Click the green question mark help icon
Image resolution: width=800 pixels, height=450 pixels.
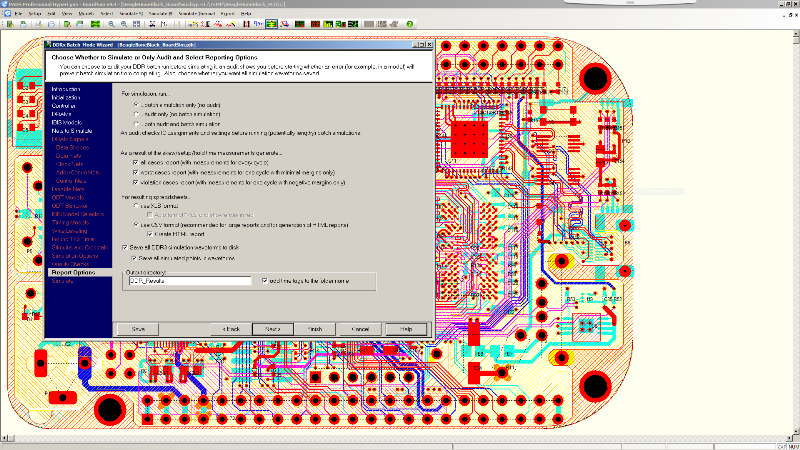click(410, 24)
